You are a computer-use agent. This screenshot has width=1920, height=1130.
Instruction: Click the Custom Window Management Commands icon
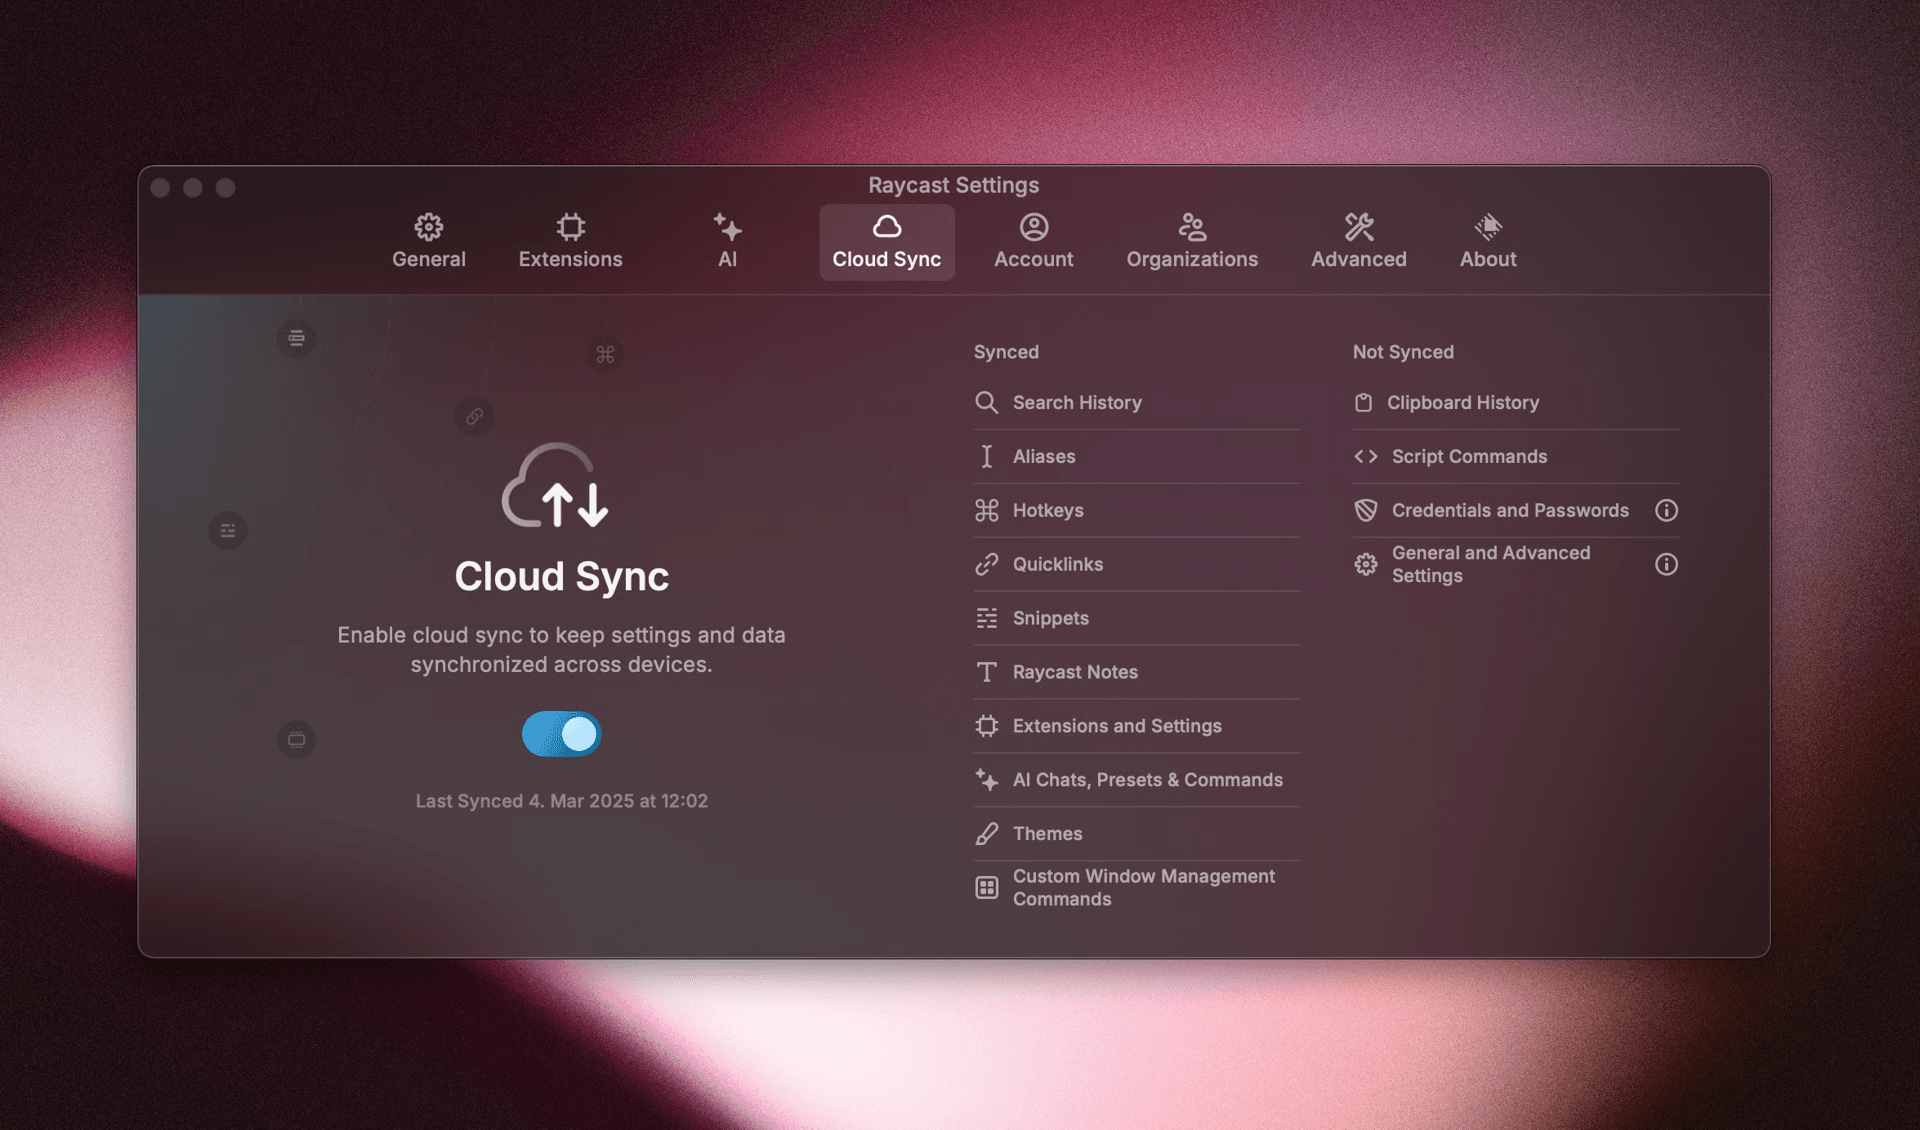coord(987,887)
